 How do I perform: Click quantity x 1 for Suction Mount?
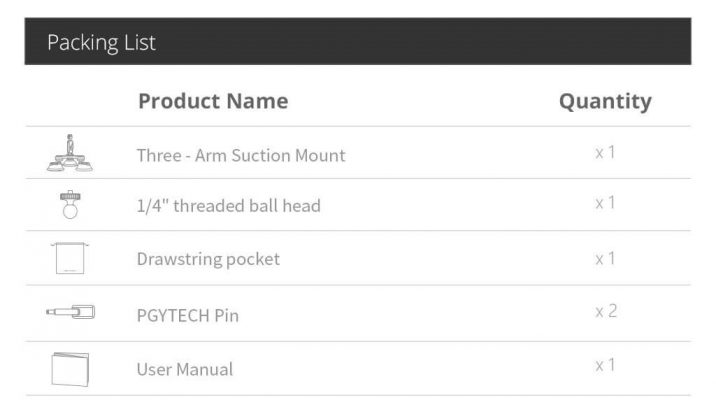(x=605, y=152)
